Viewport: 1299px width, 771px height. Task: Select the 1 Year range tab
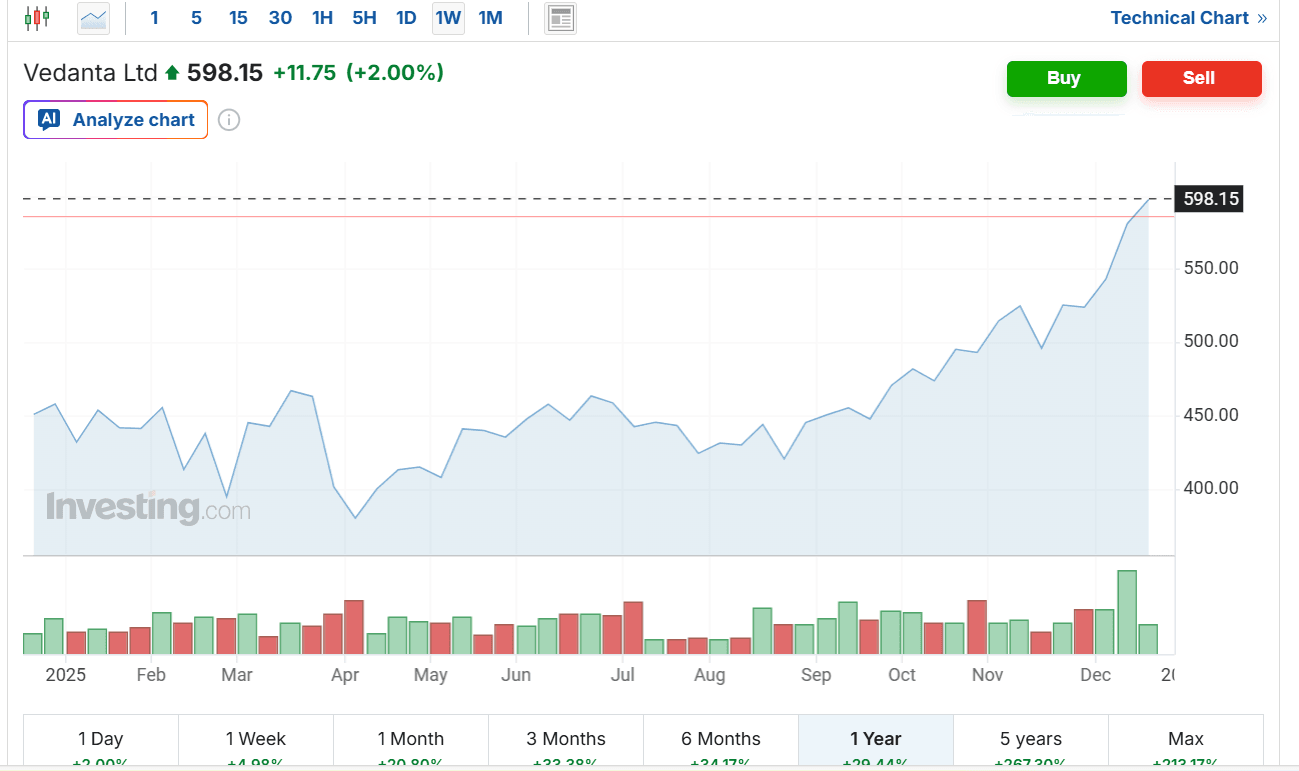coord(876,742)
